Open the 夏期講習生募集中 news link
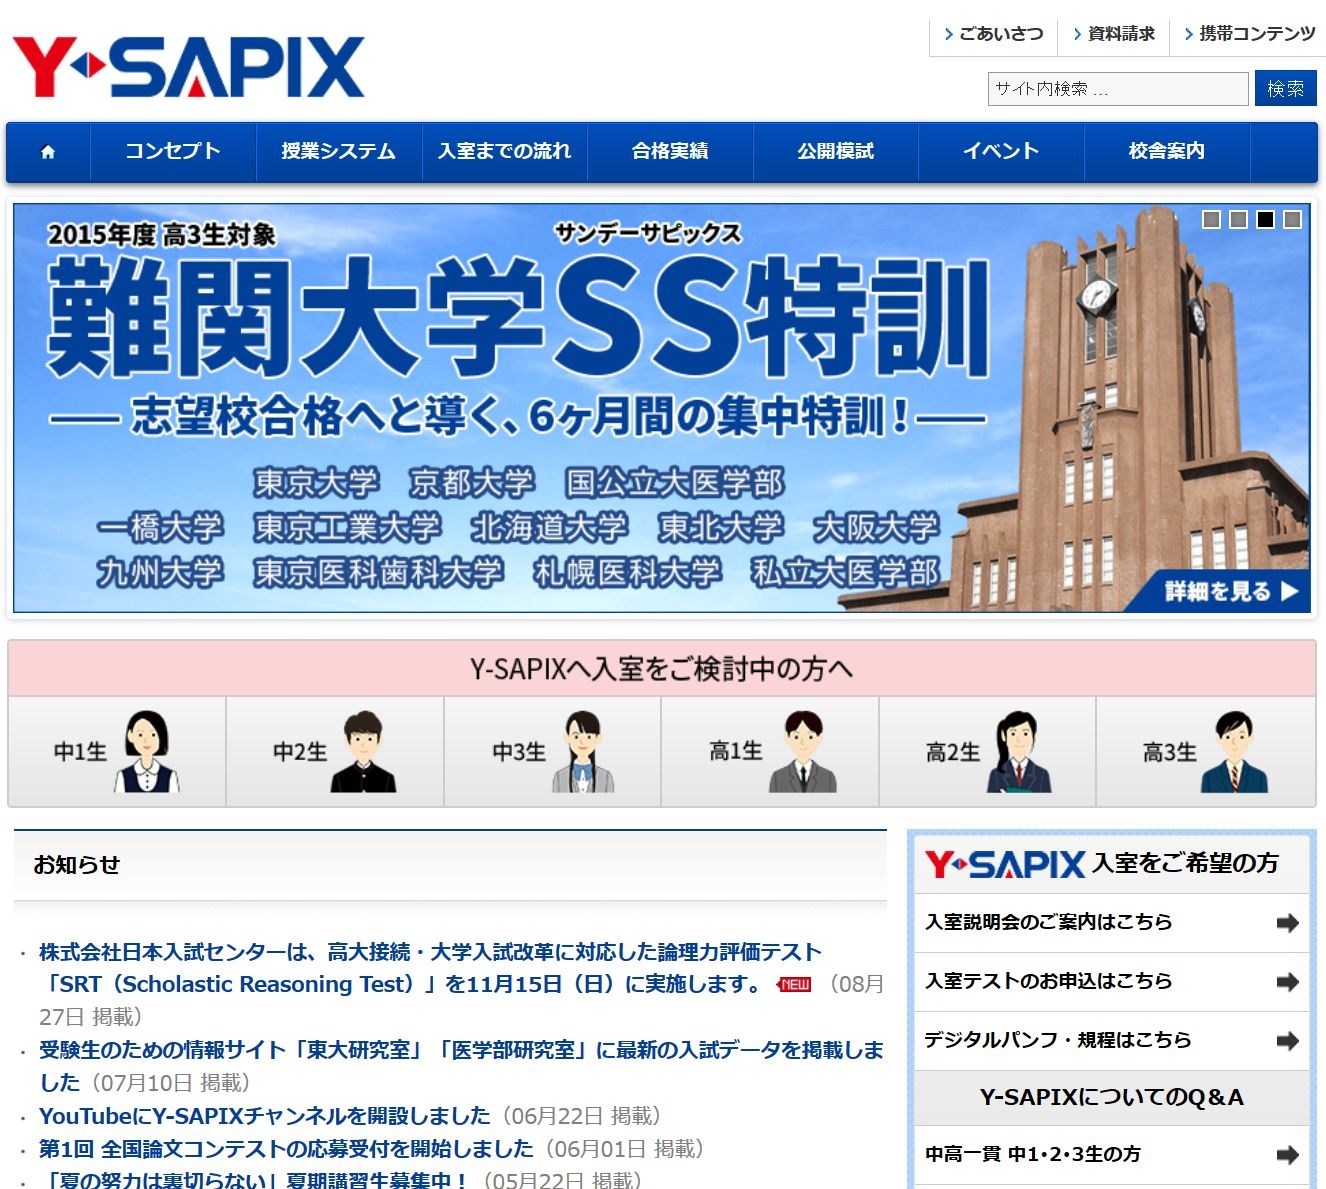Viewport: 1326px width, 1189px height. point(254,1180)
